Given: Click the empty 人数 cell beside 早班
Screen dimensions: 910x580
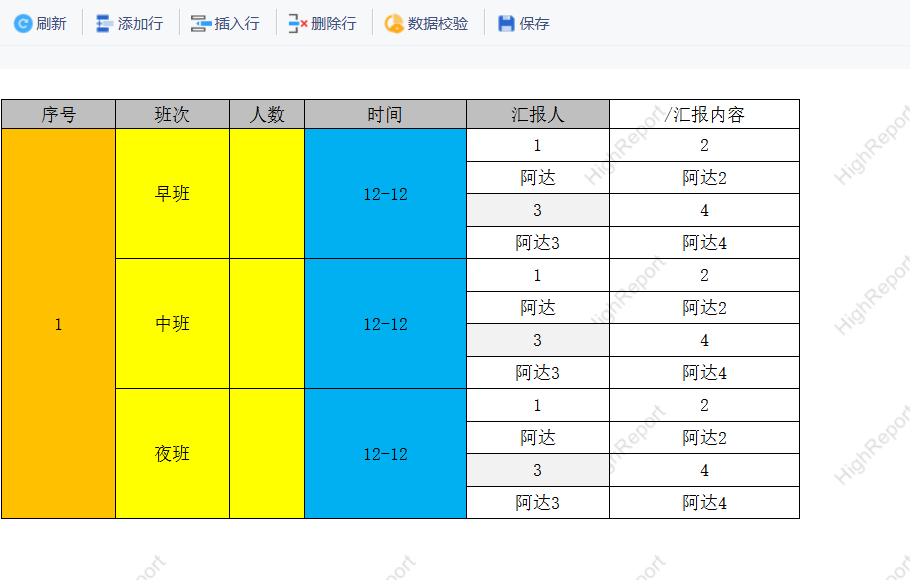Looking at the screenshot, I should point(267,194).
